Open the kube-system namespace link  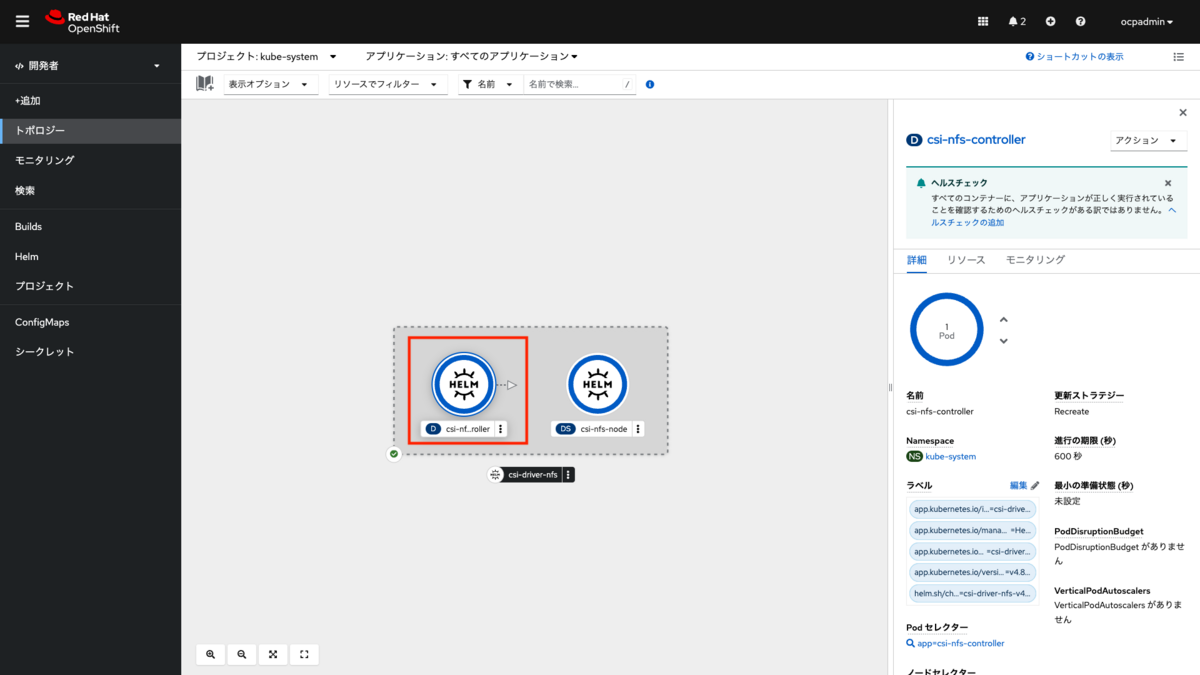pyautogui.click(x=950, y=456)
